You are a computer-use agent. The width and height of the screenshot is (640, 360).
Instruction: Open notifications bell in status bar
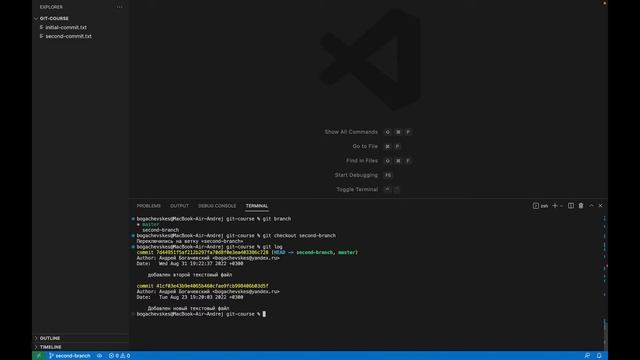[x=599, y=356]
